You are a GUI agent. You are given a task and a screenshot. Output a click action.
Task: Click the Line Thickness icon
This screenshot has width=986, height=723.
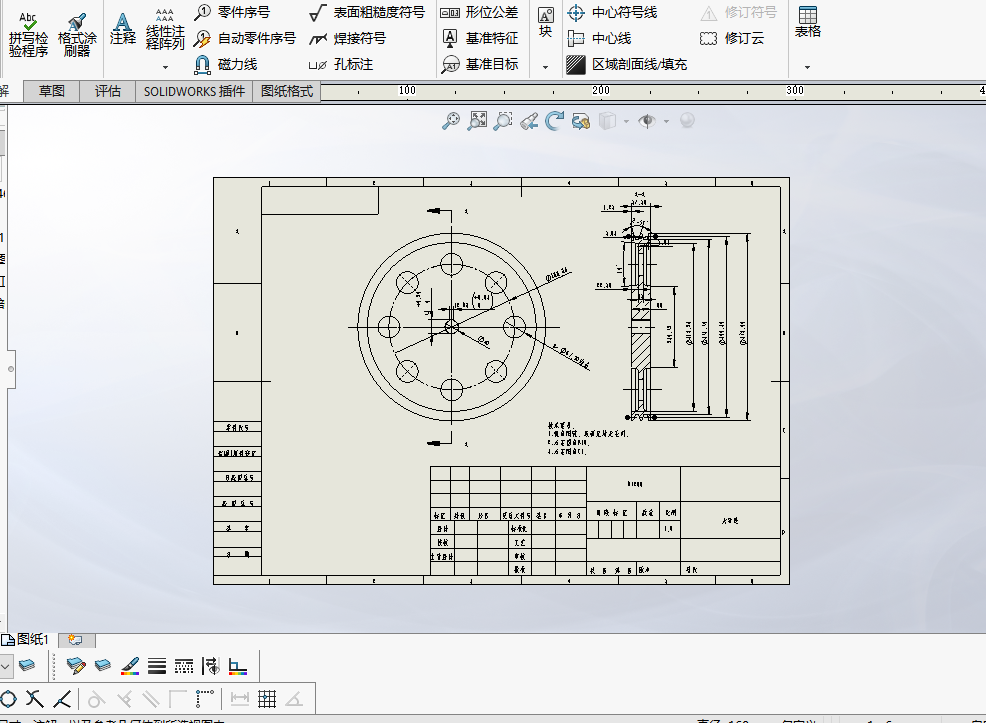(157, 666)
